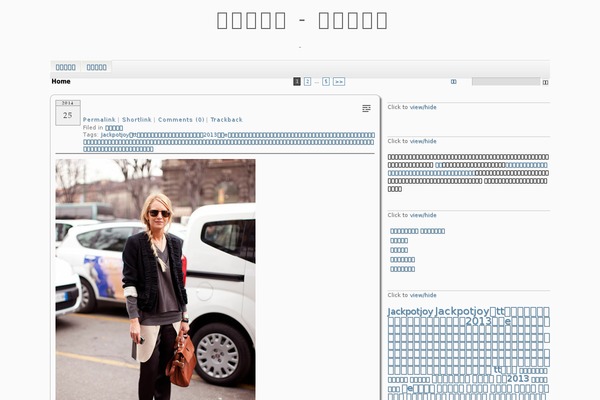Toggle view/hide above the Jackpotjoy tag cloud
This screenshot has height=400, width=600.
point(423,295)
